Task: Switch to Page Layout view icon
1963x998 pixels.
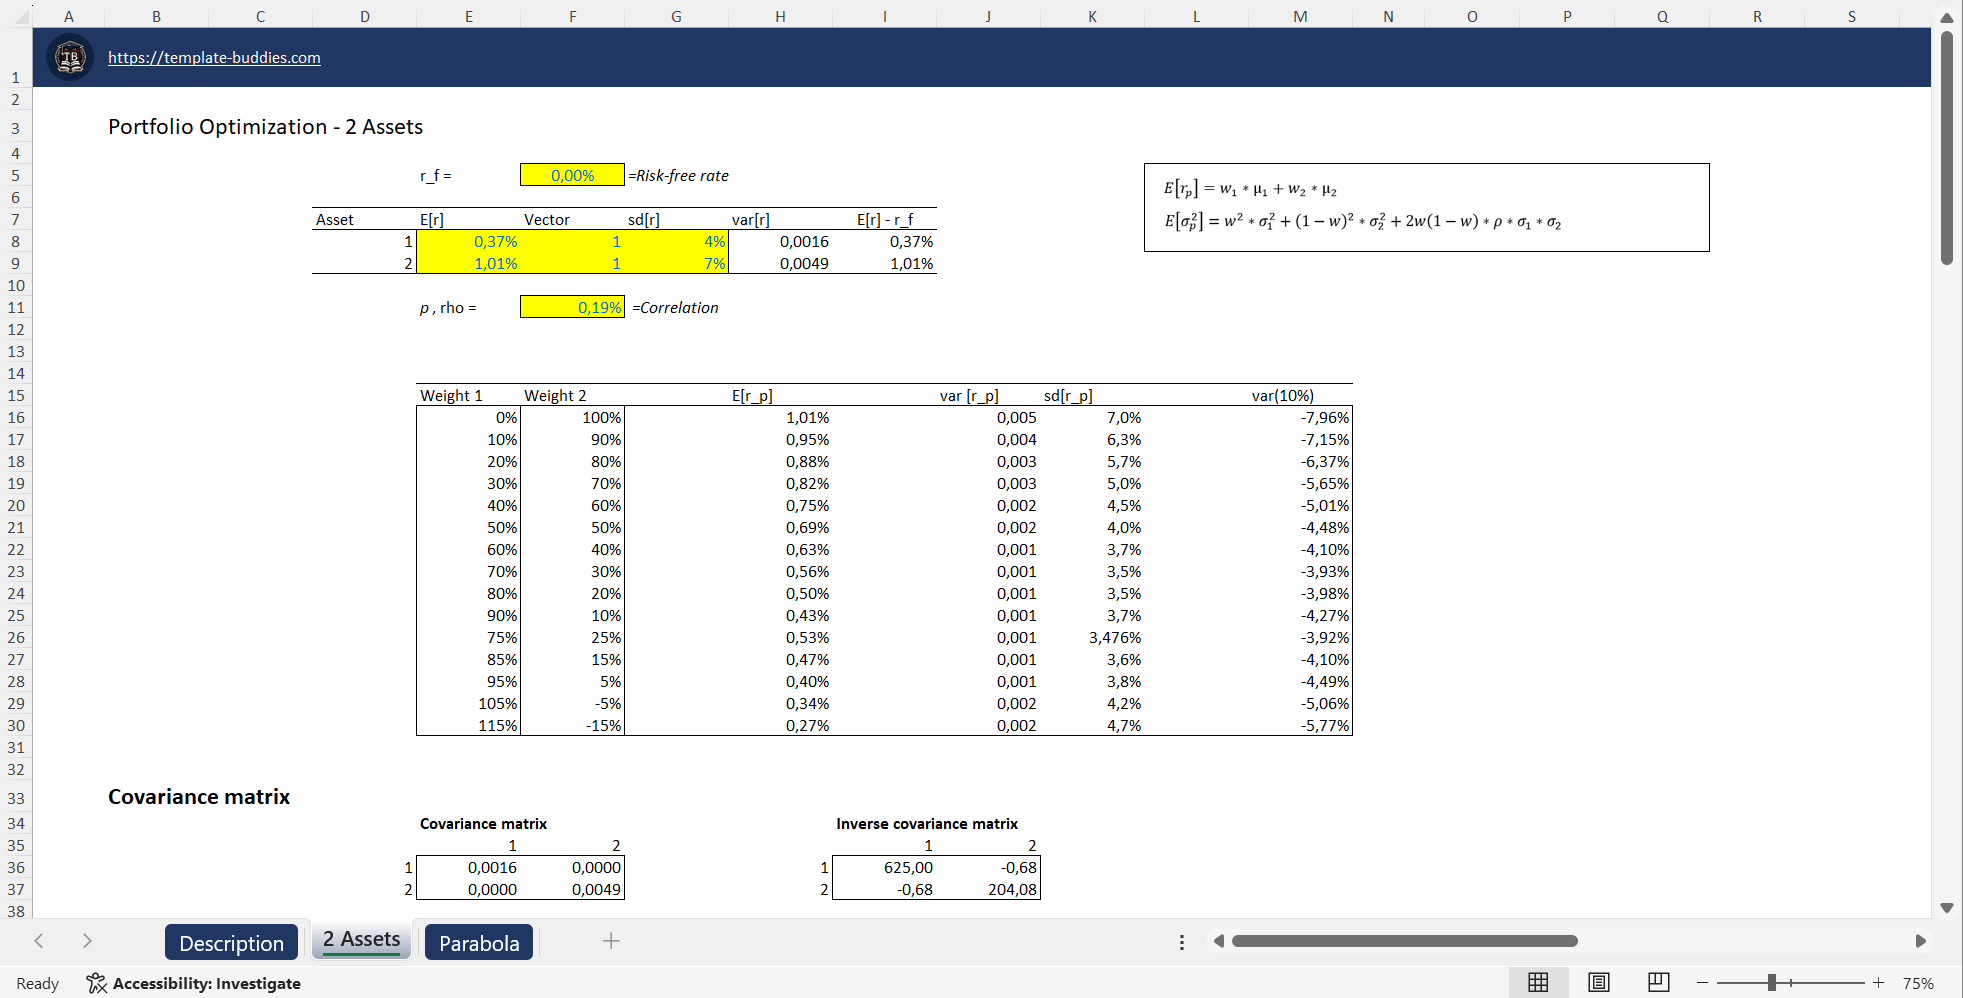Action: (x=1598, y=983)
